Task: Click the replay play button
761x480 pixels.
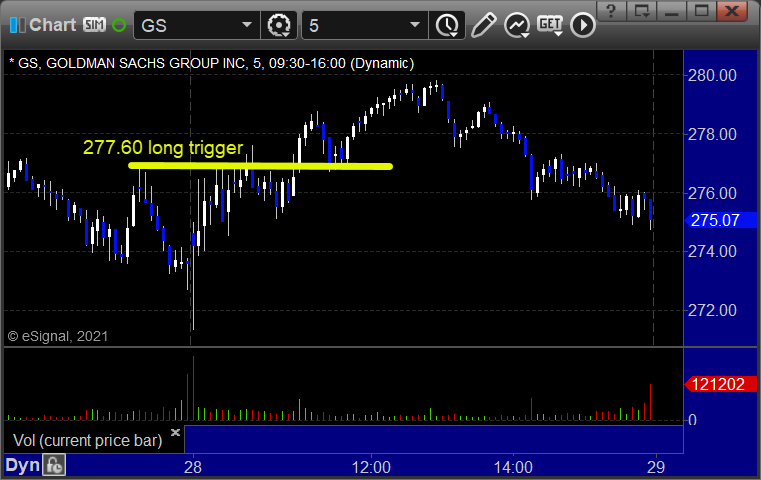Action: (x=582, y=25)
